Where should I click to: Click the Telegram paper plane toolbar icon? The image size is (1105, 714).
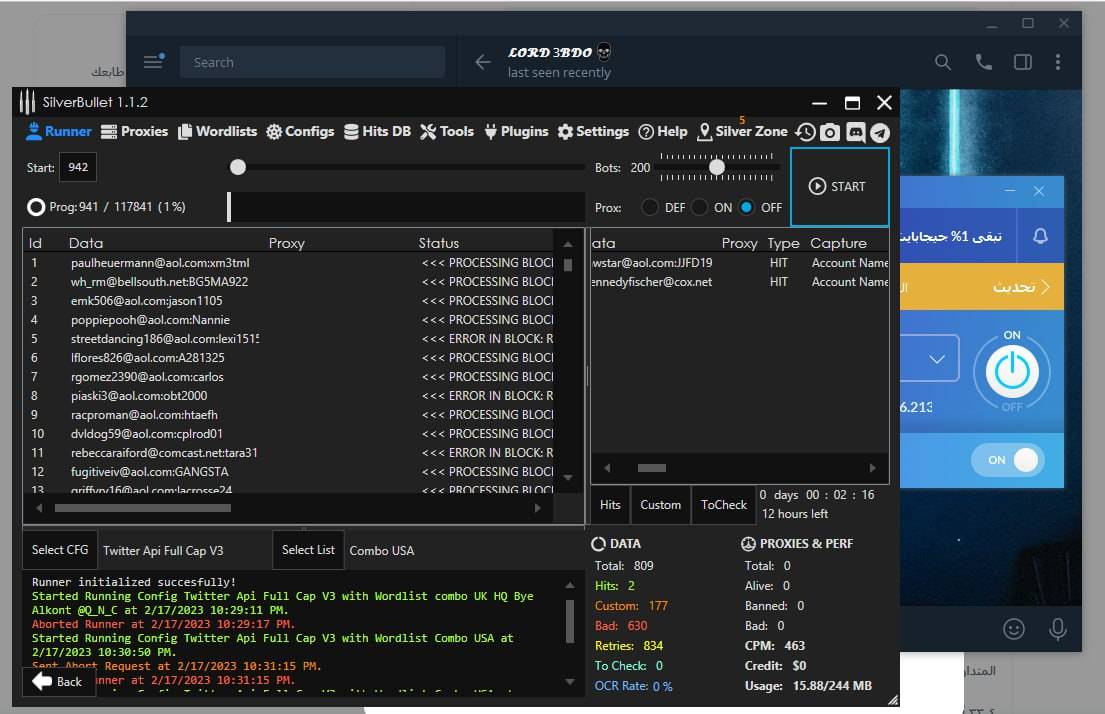coord(879,132)
